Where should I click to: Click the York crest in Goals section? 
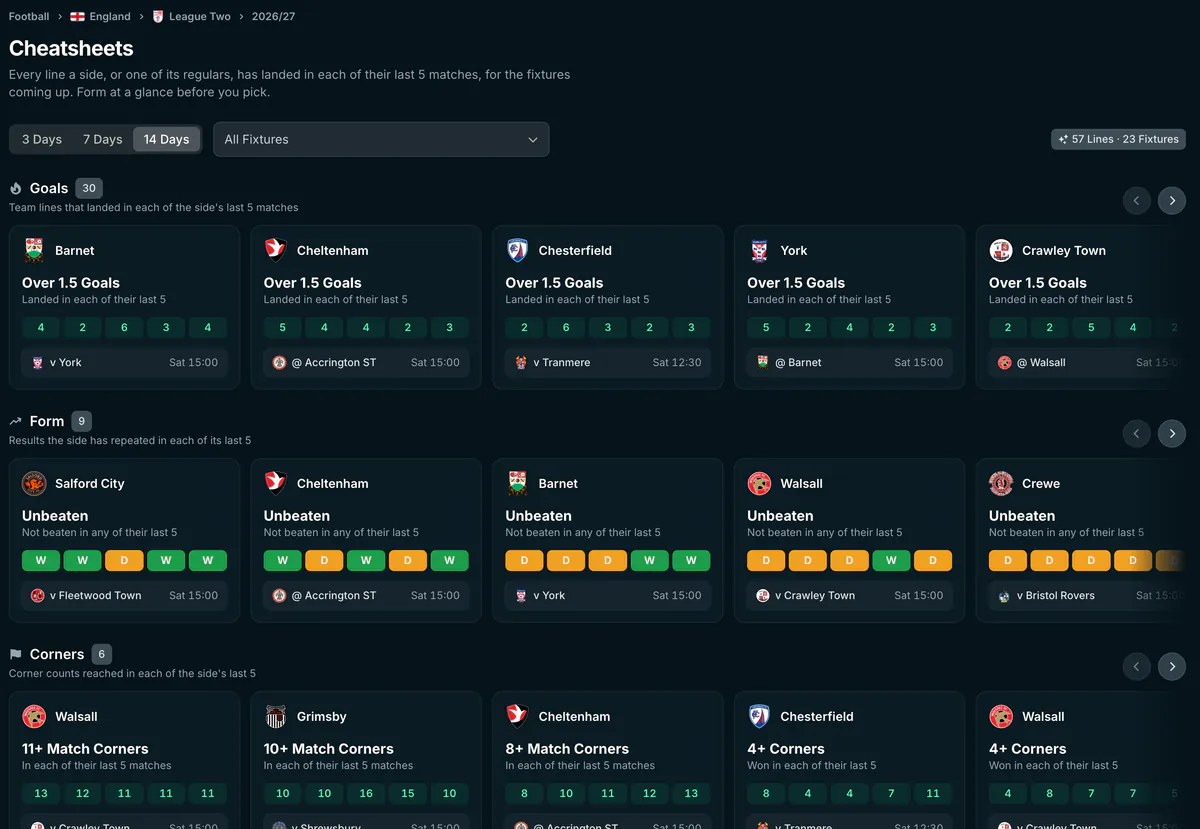tap(760, 250)
